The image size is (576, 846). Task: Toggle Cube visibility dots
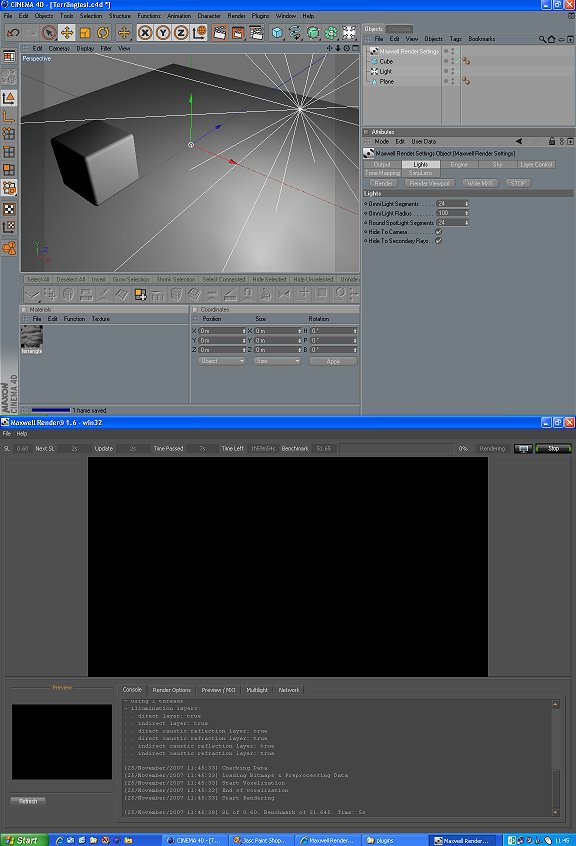[x=452, y=62]
